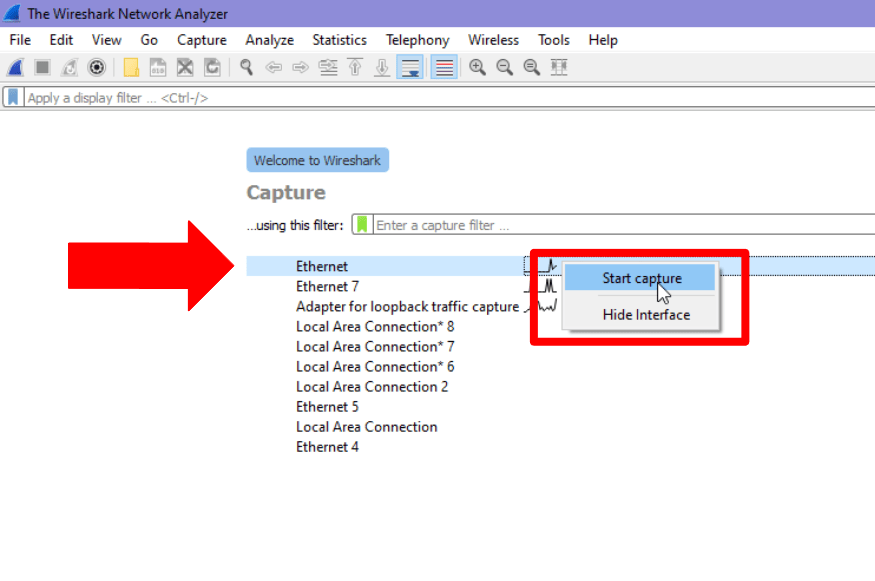Open the Tools menu
Image resolution: width=875 pixels, height=581 pixels.
point(554,40)
